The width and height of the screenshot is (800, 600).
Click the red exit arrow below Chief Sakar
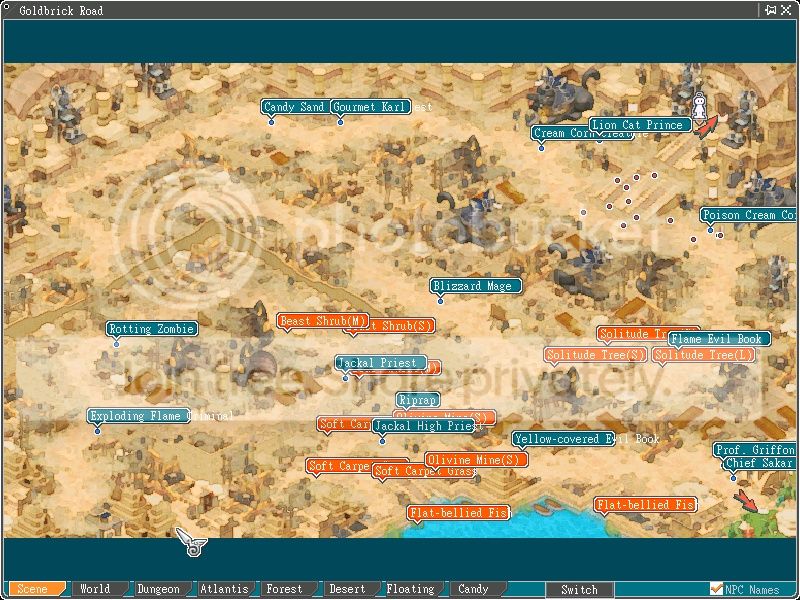coord(746,499)
